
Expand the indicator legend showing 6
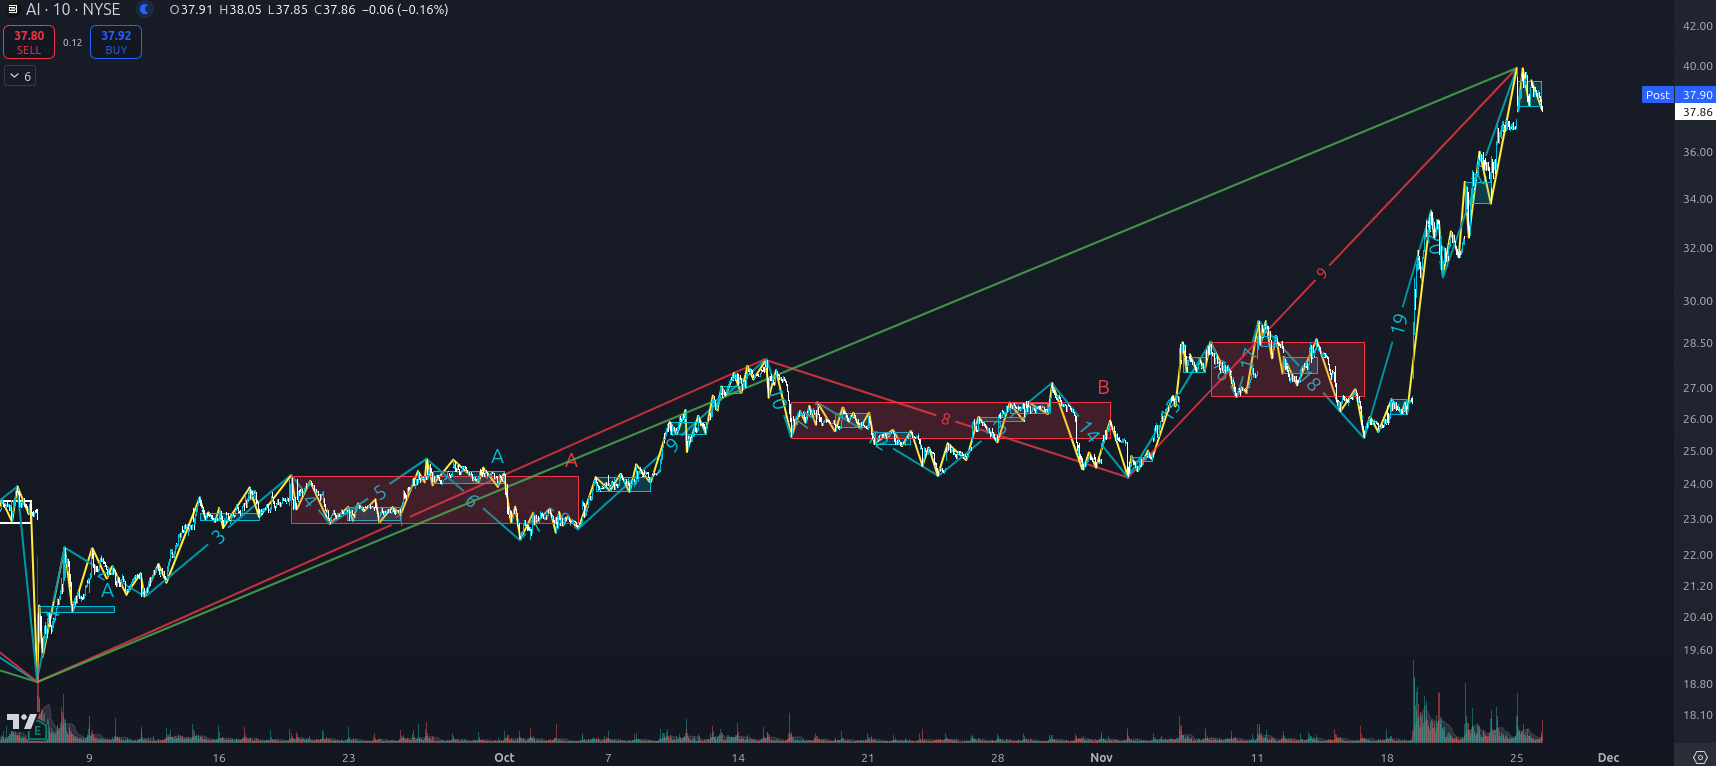[20, 76]
